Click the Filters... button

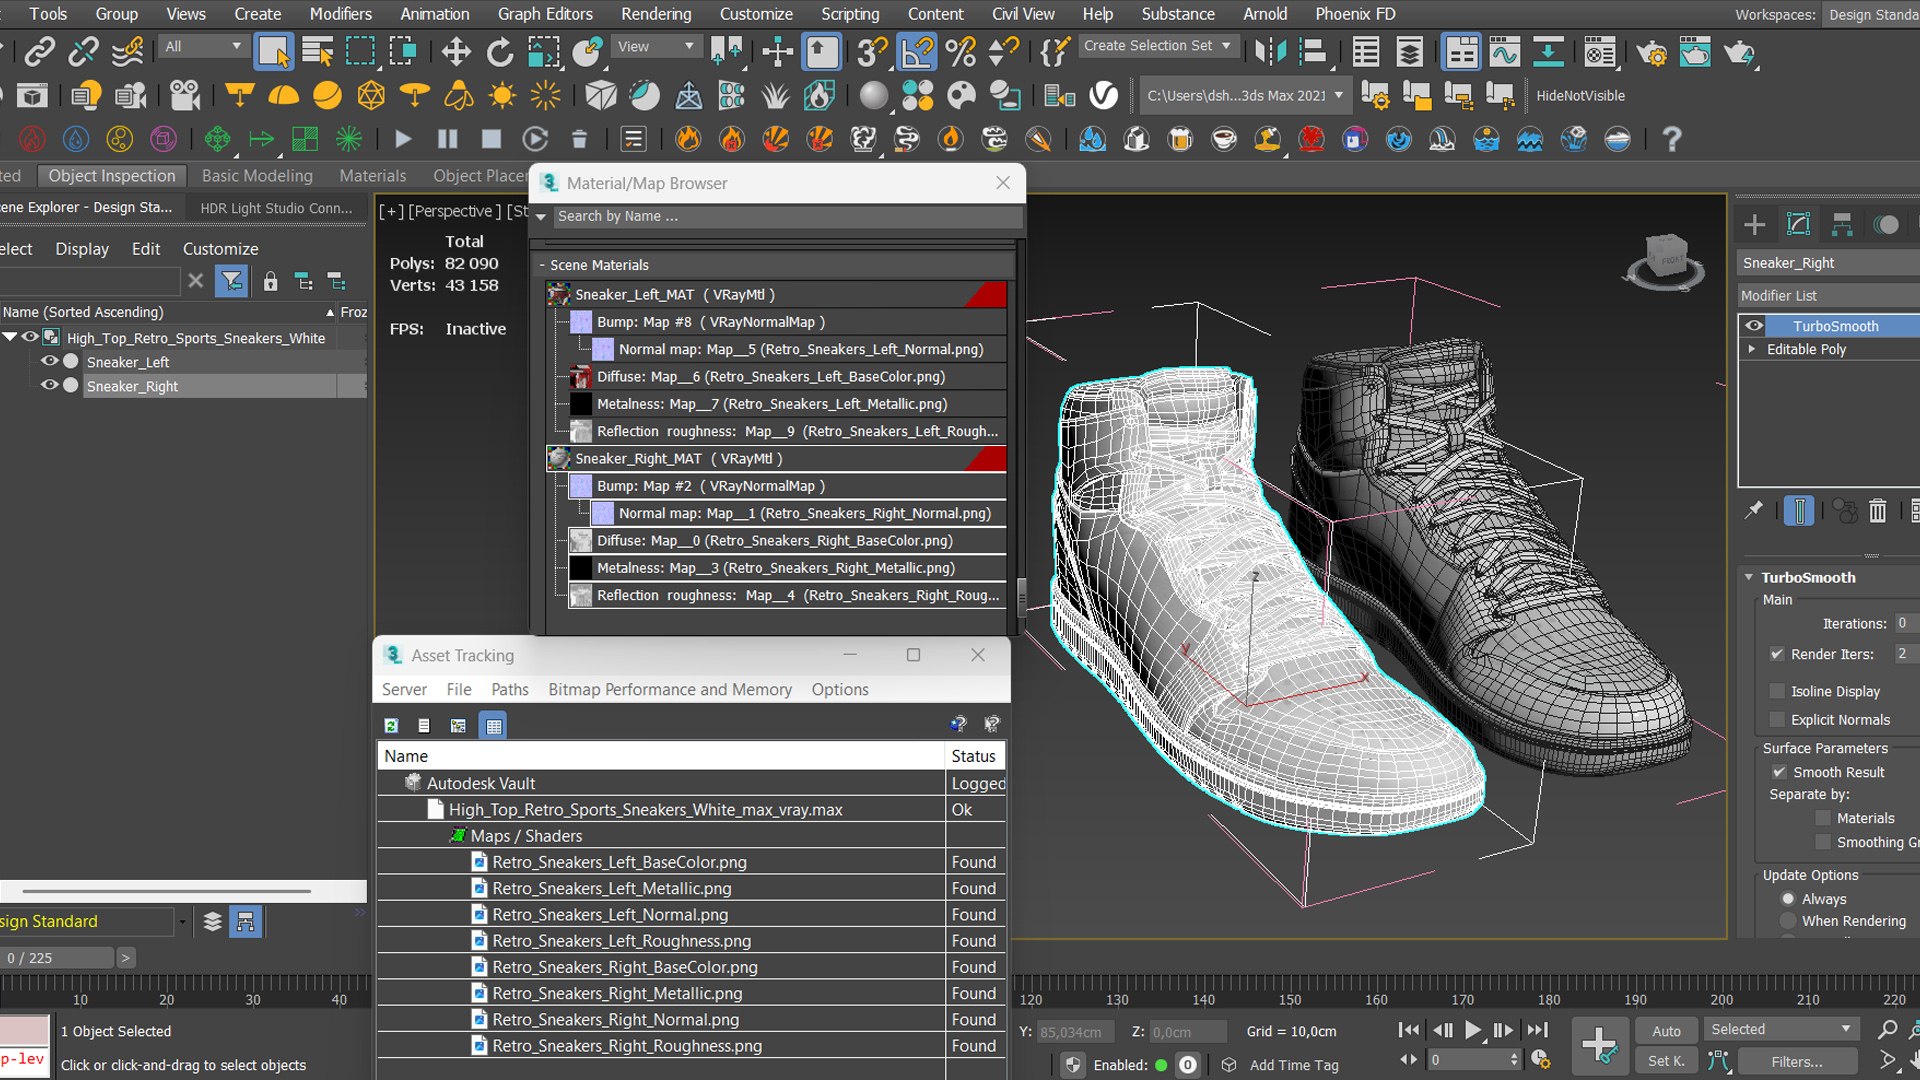click(x=1797, y=1062)
